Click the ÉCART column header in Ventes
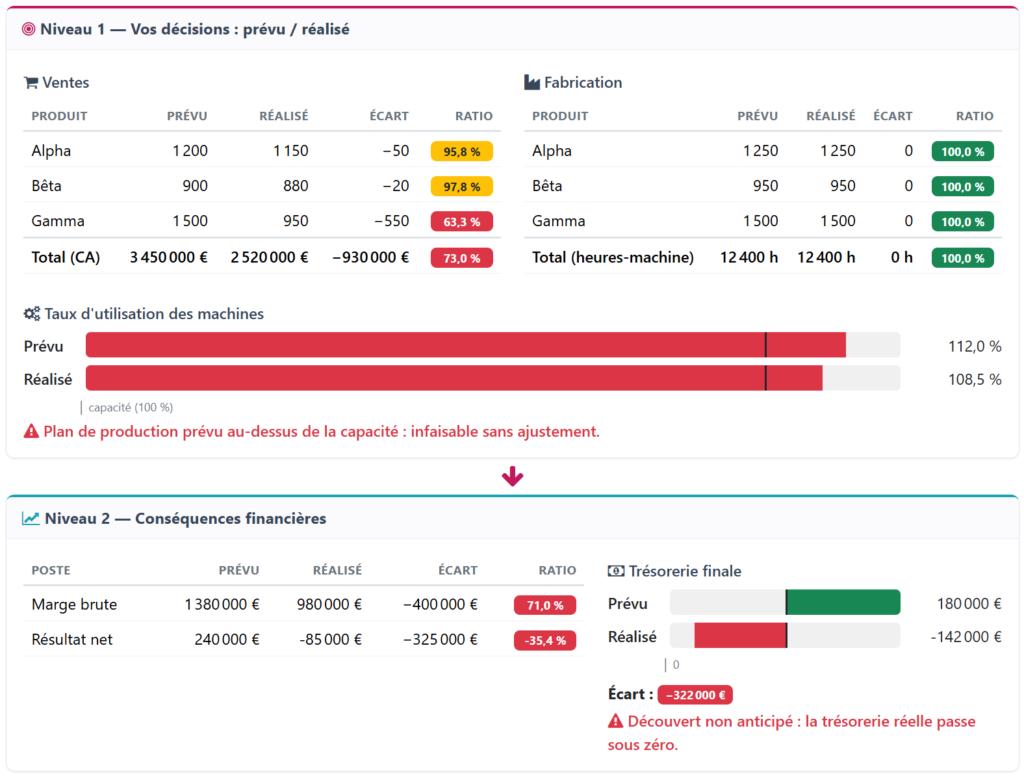This screenshot has height=776, width=1024. [389, 116]
